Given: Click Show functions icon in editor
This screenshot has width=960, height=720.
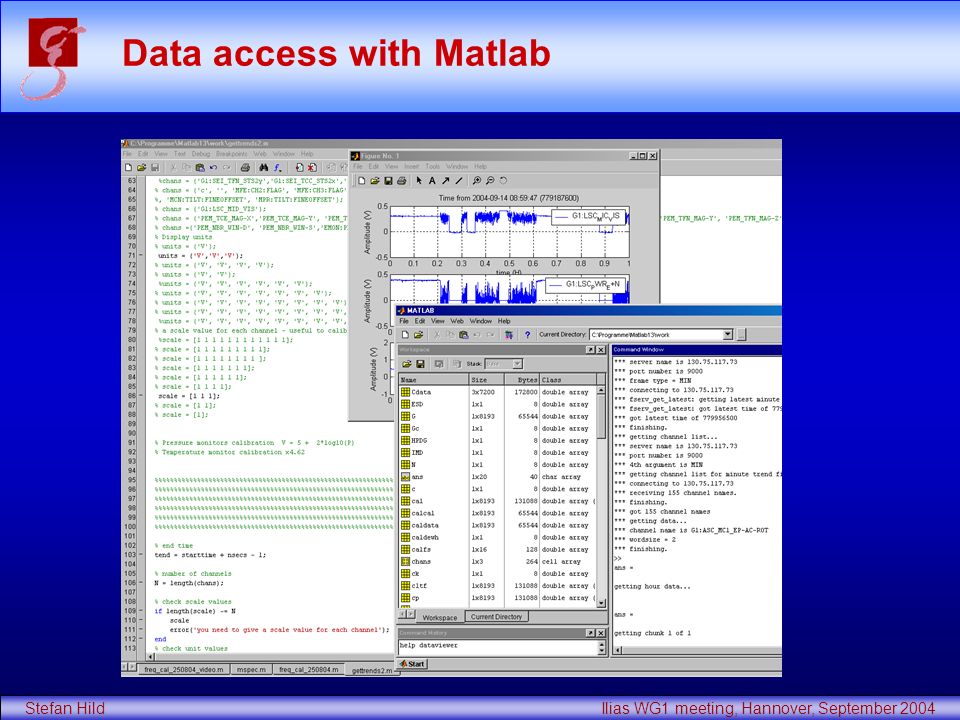Looking at the screenshot, I should [277, 167].
